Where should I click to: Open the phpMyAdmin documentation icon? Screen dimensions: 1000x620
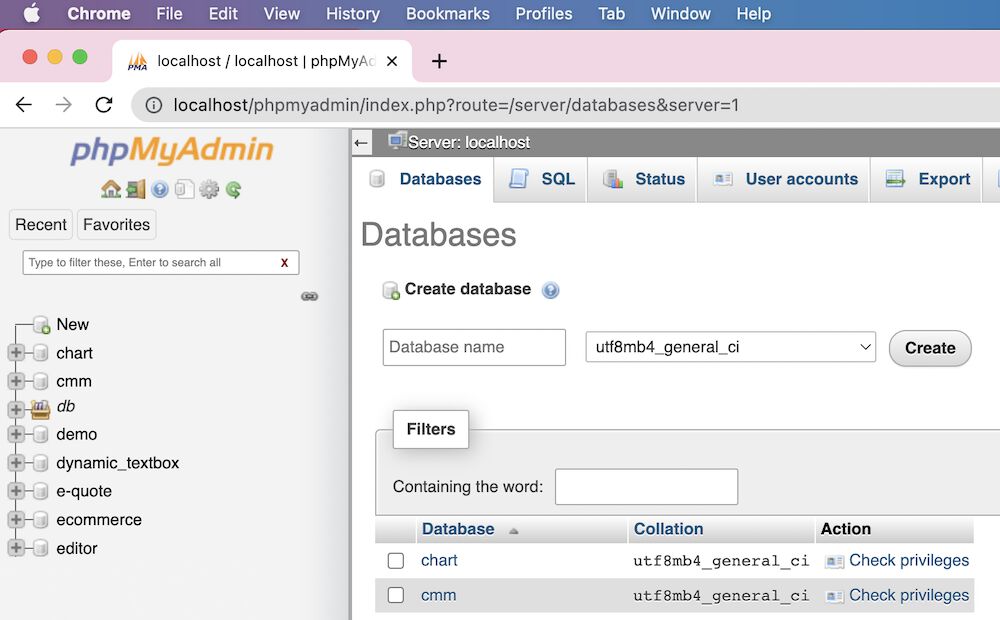[185, 189]
